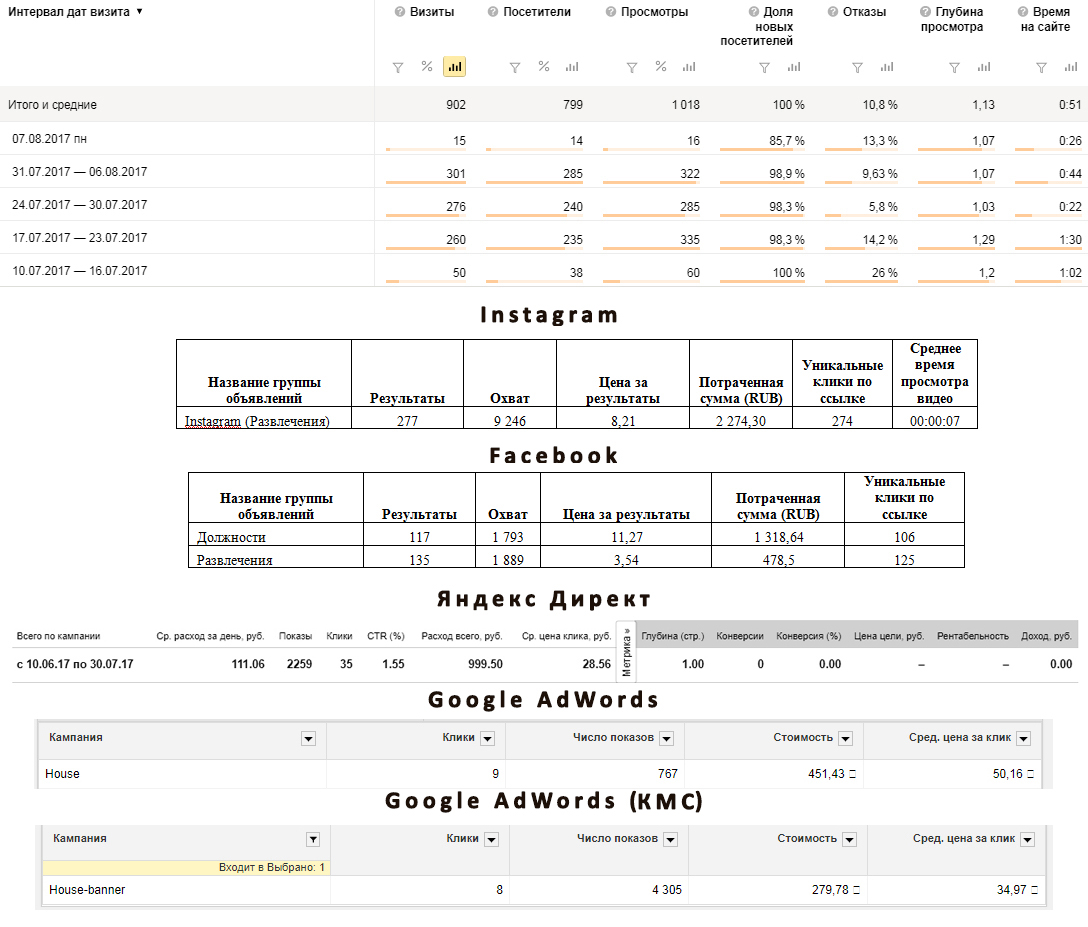The height and width of the screenshot is (927, 1088).
Task: Click the highlighted bar chart icon under Визиты
Action: (454, 67)
